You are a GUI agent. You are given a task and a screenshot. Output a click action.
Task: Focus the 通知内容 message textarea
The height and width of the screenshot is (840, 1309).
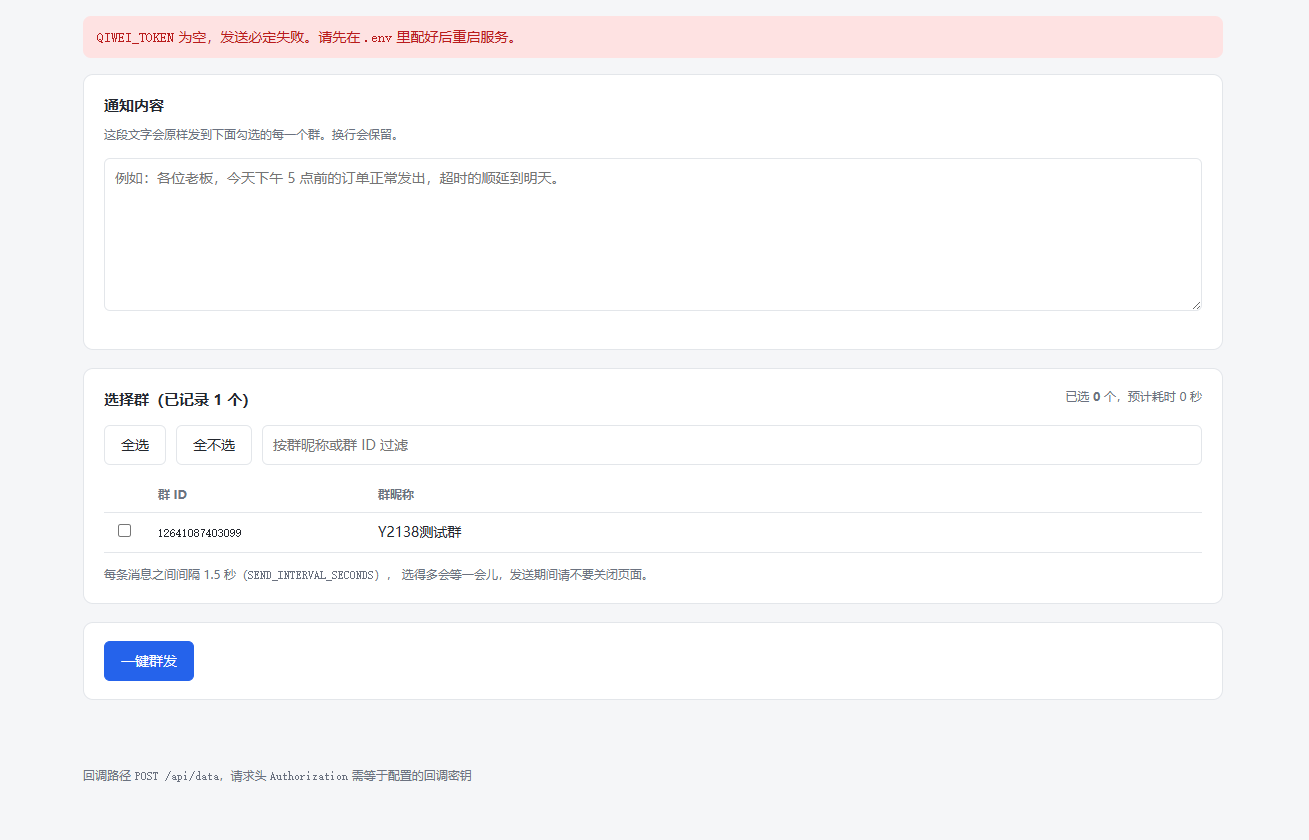coord(653,234)
